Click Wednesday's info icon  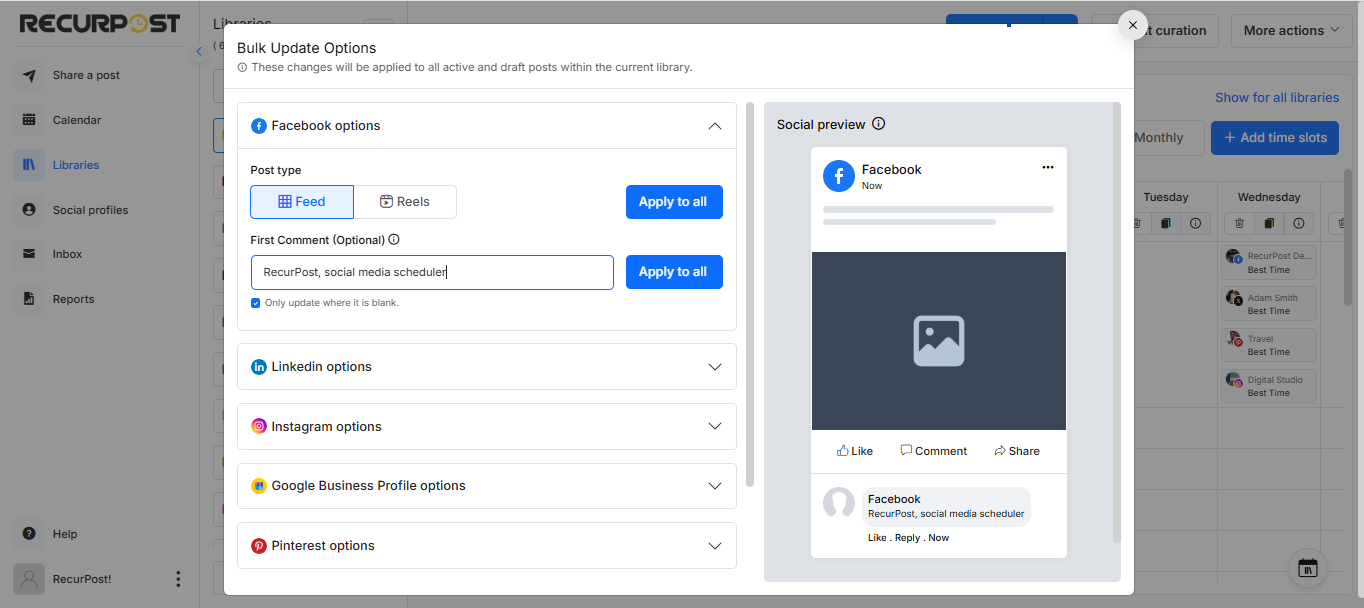coord(1298,224)
